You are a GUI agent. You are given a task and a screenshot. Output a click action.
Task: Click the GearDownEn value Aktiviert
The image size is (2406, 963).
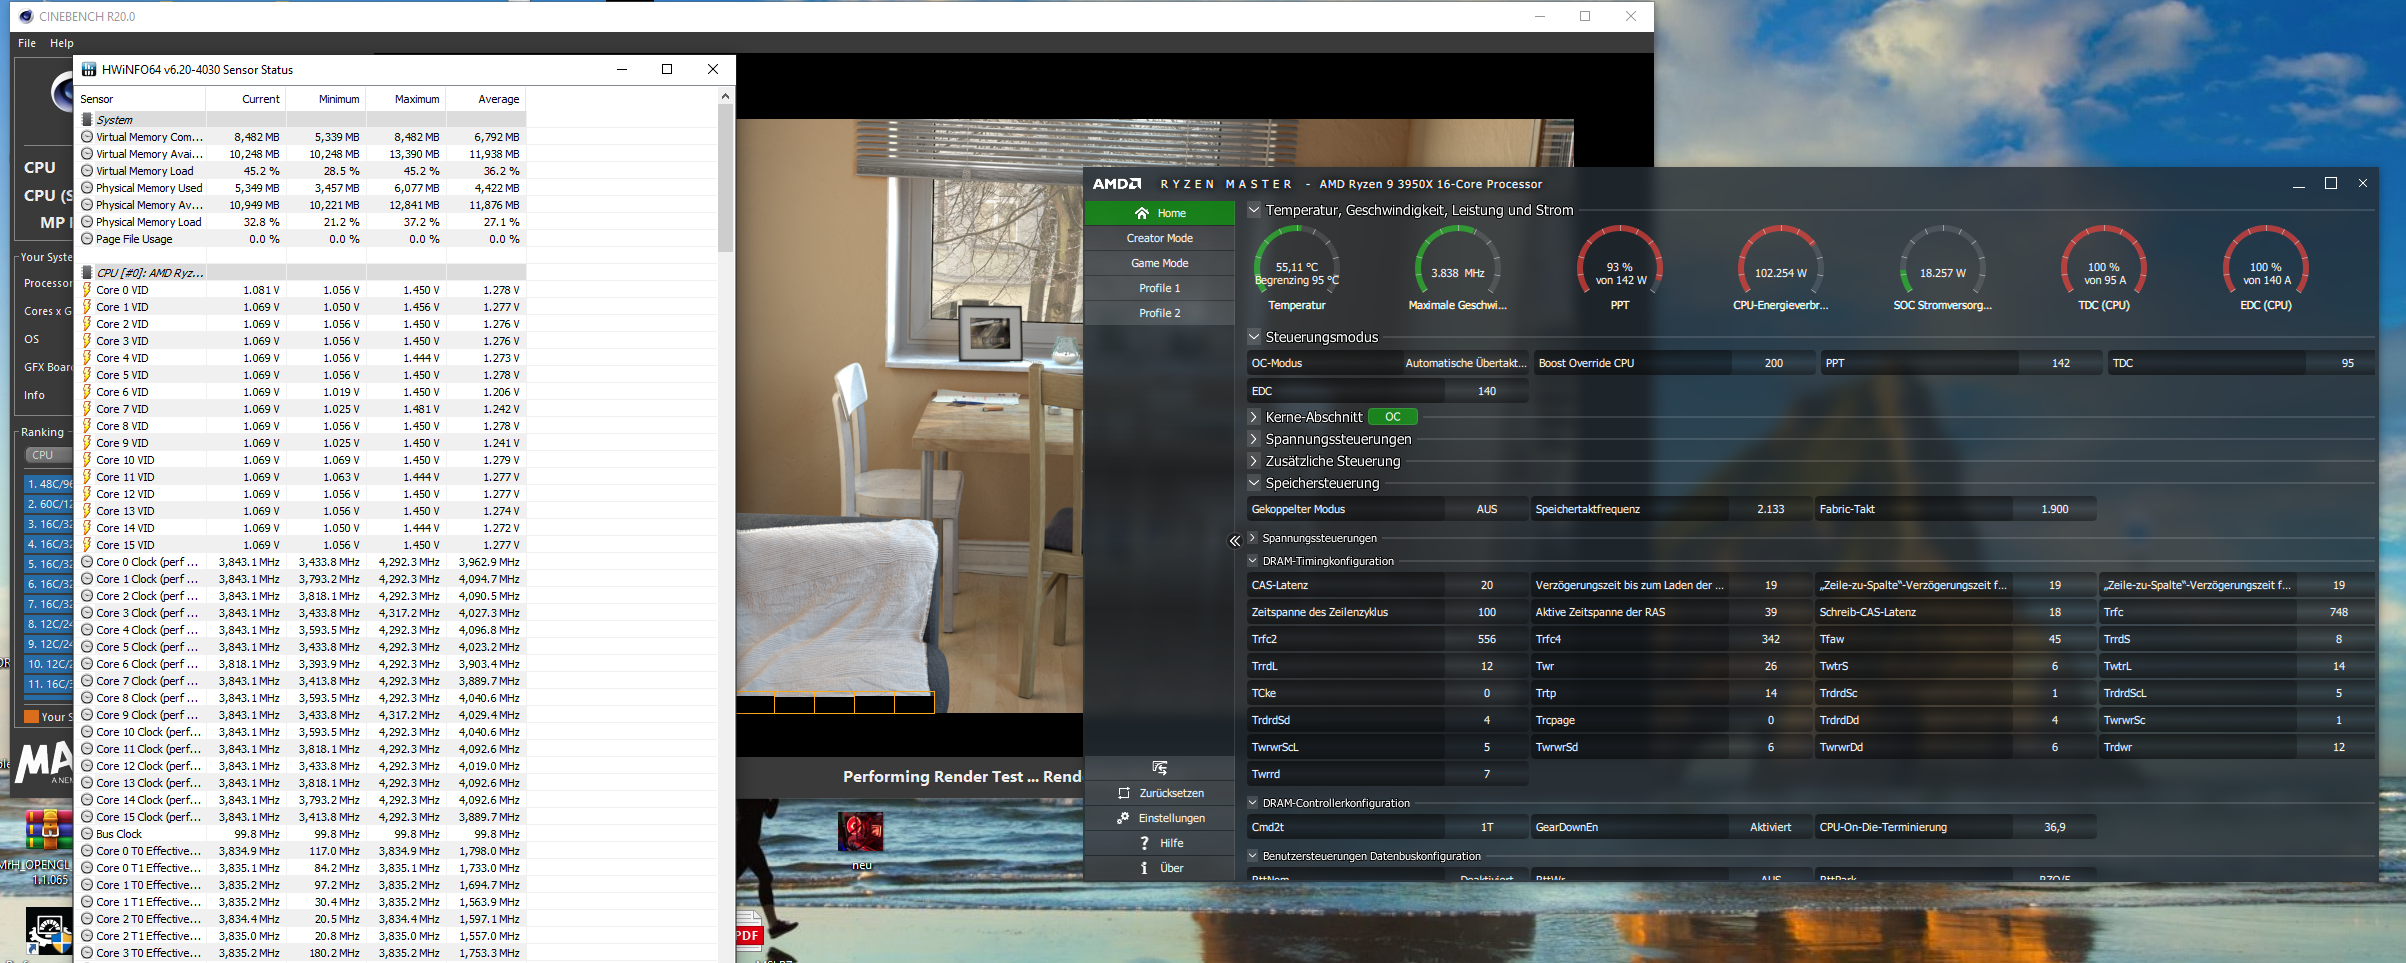pyautogui.click(x=1771, y=827)
